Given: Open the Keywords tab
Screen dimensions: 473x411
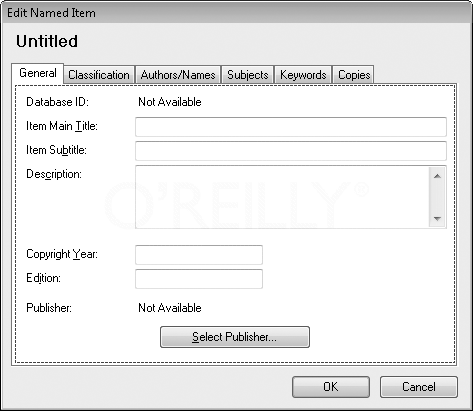Looking at the screenshot, I should 303,75.
